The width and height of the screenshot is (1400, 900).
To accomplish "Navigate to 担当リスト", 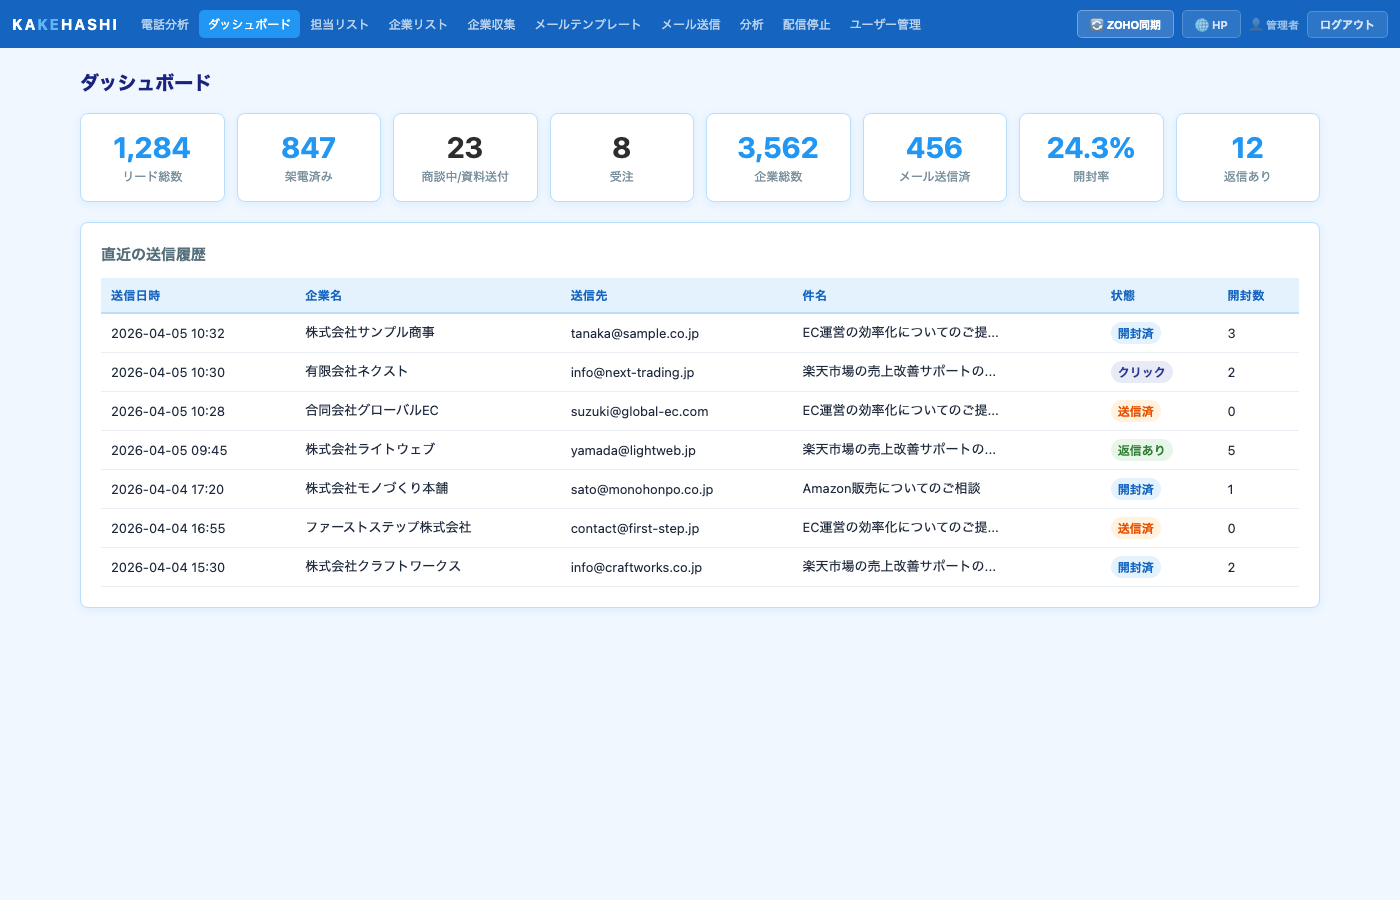I will (x=339, y=24).
